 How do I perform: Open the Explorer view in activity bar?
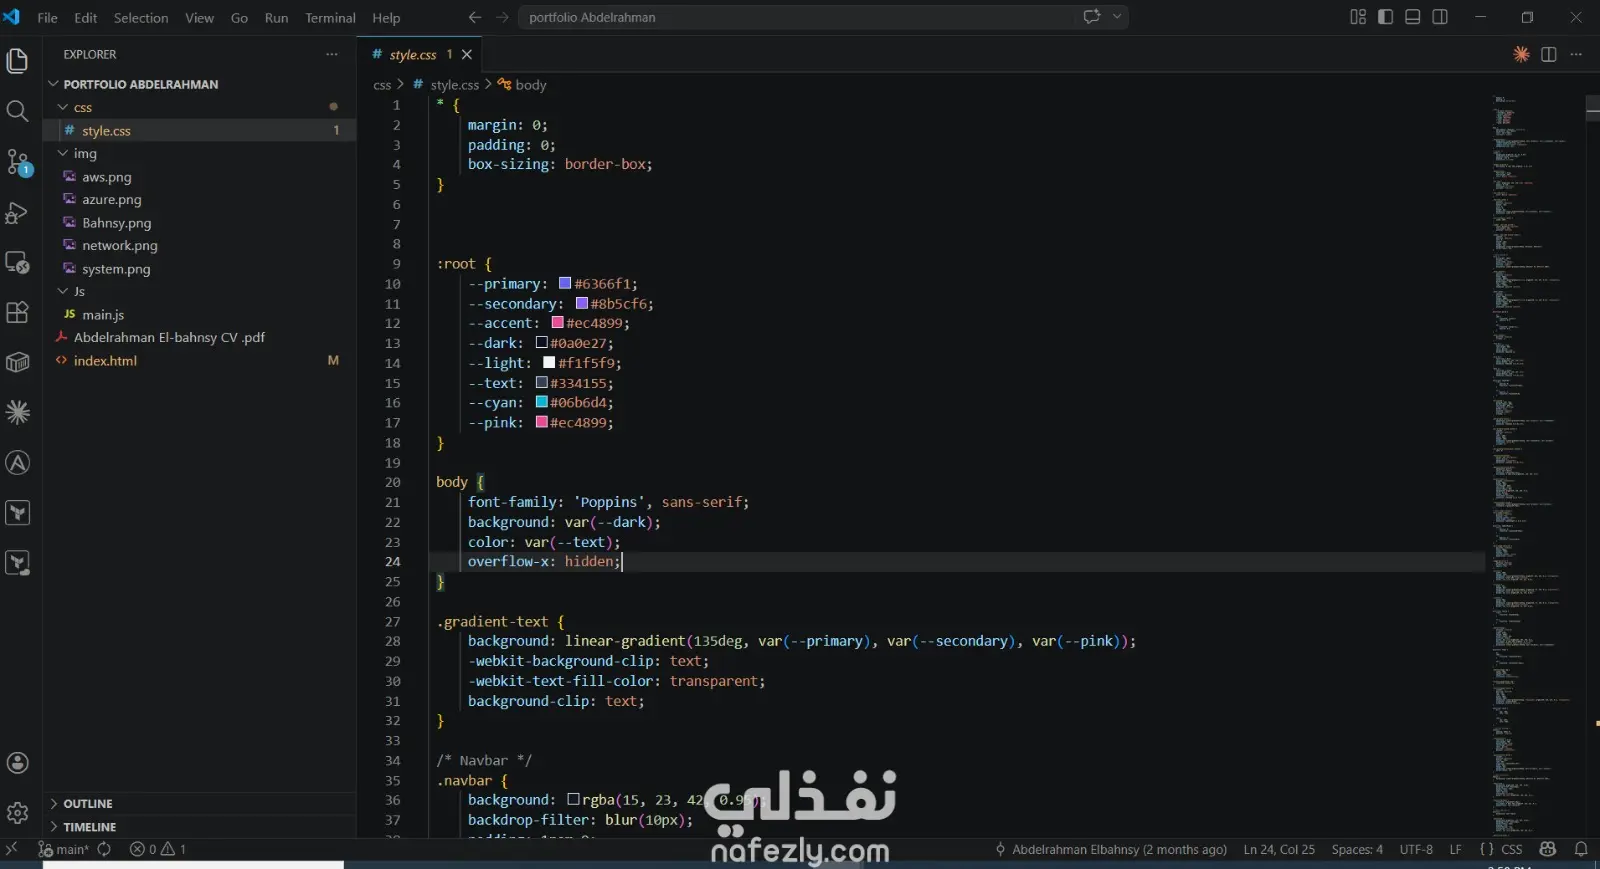coord(17,61)
